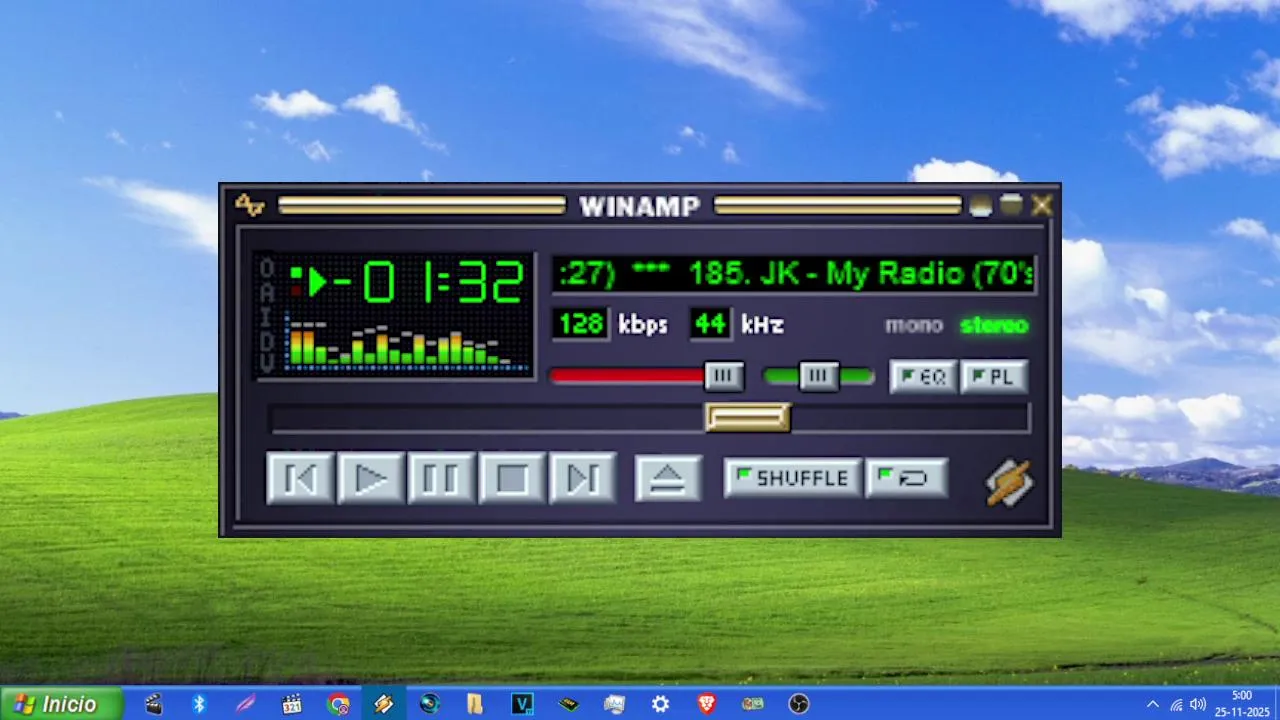
Task: Click the 'I' file info letter in clutter bar
Action: click(267, 317)
